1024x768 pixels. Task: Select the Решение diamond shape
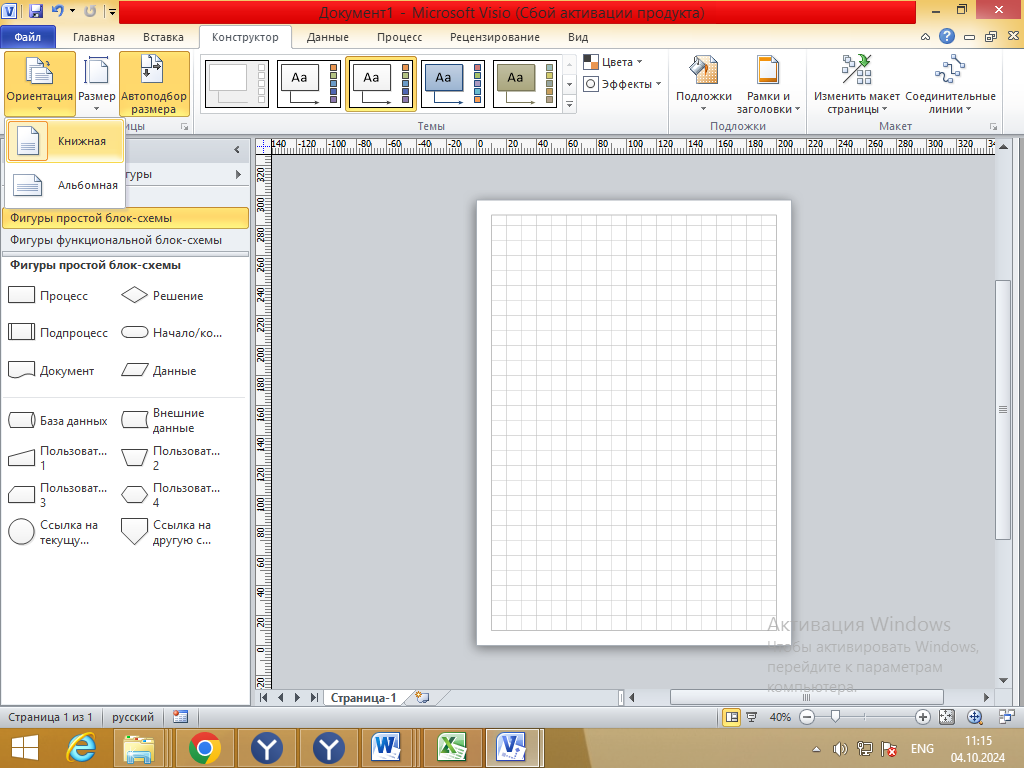[x=163, y=296]
